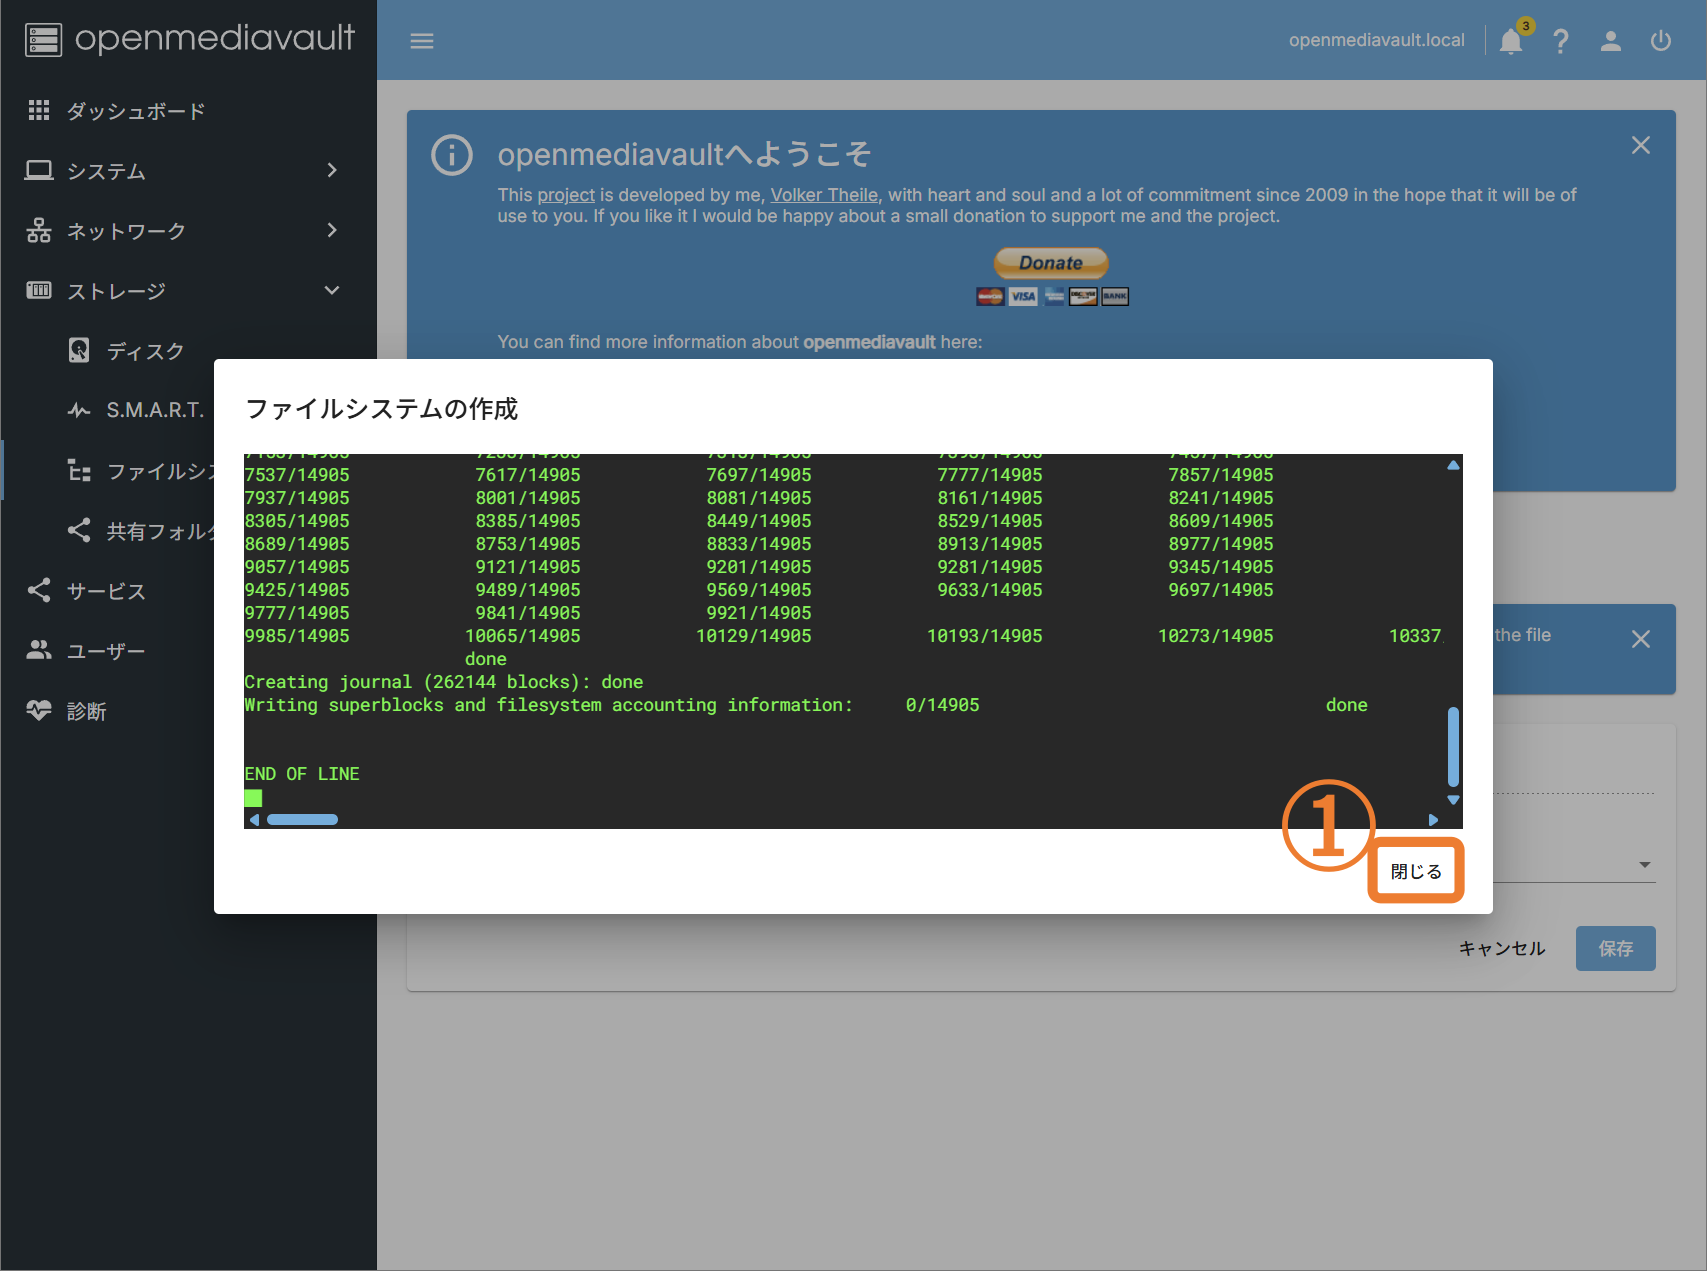Select the ストレージ menu item

[x=188, y=291]
